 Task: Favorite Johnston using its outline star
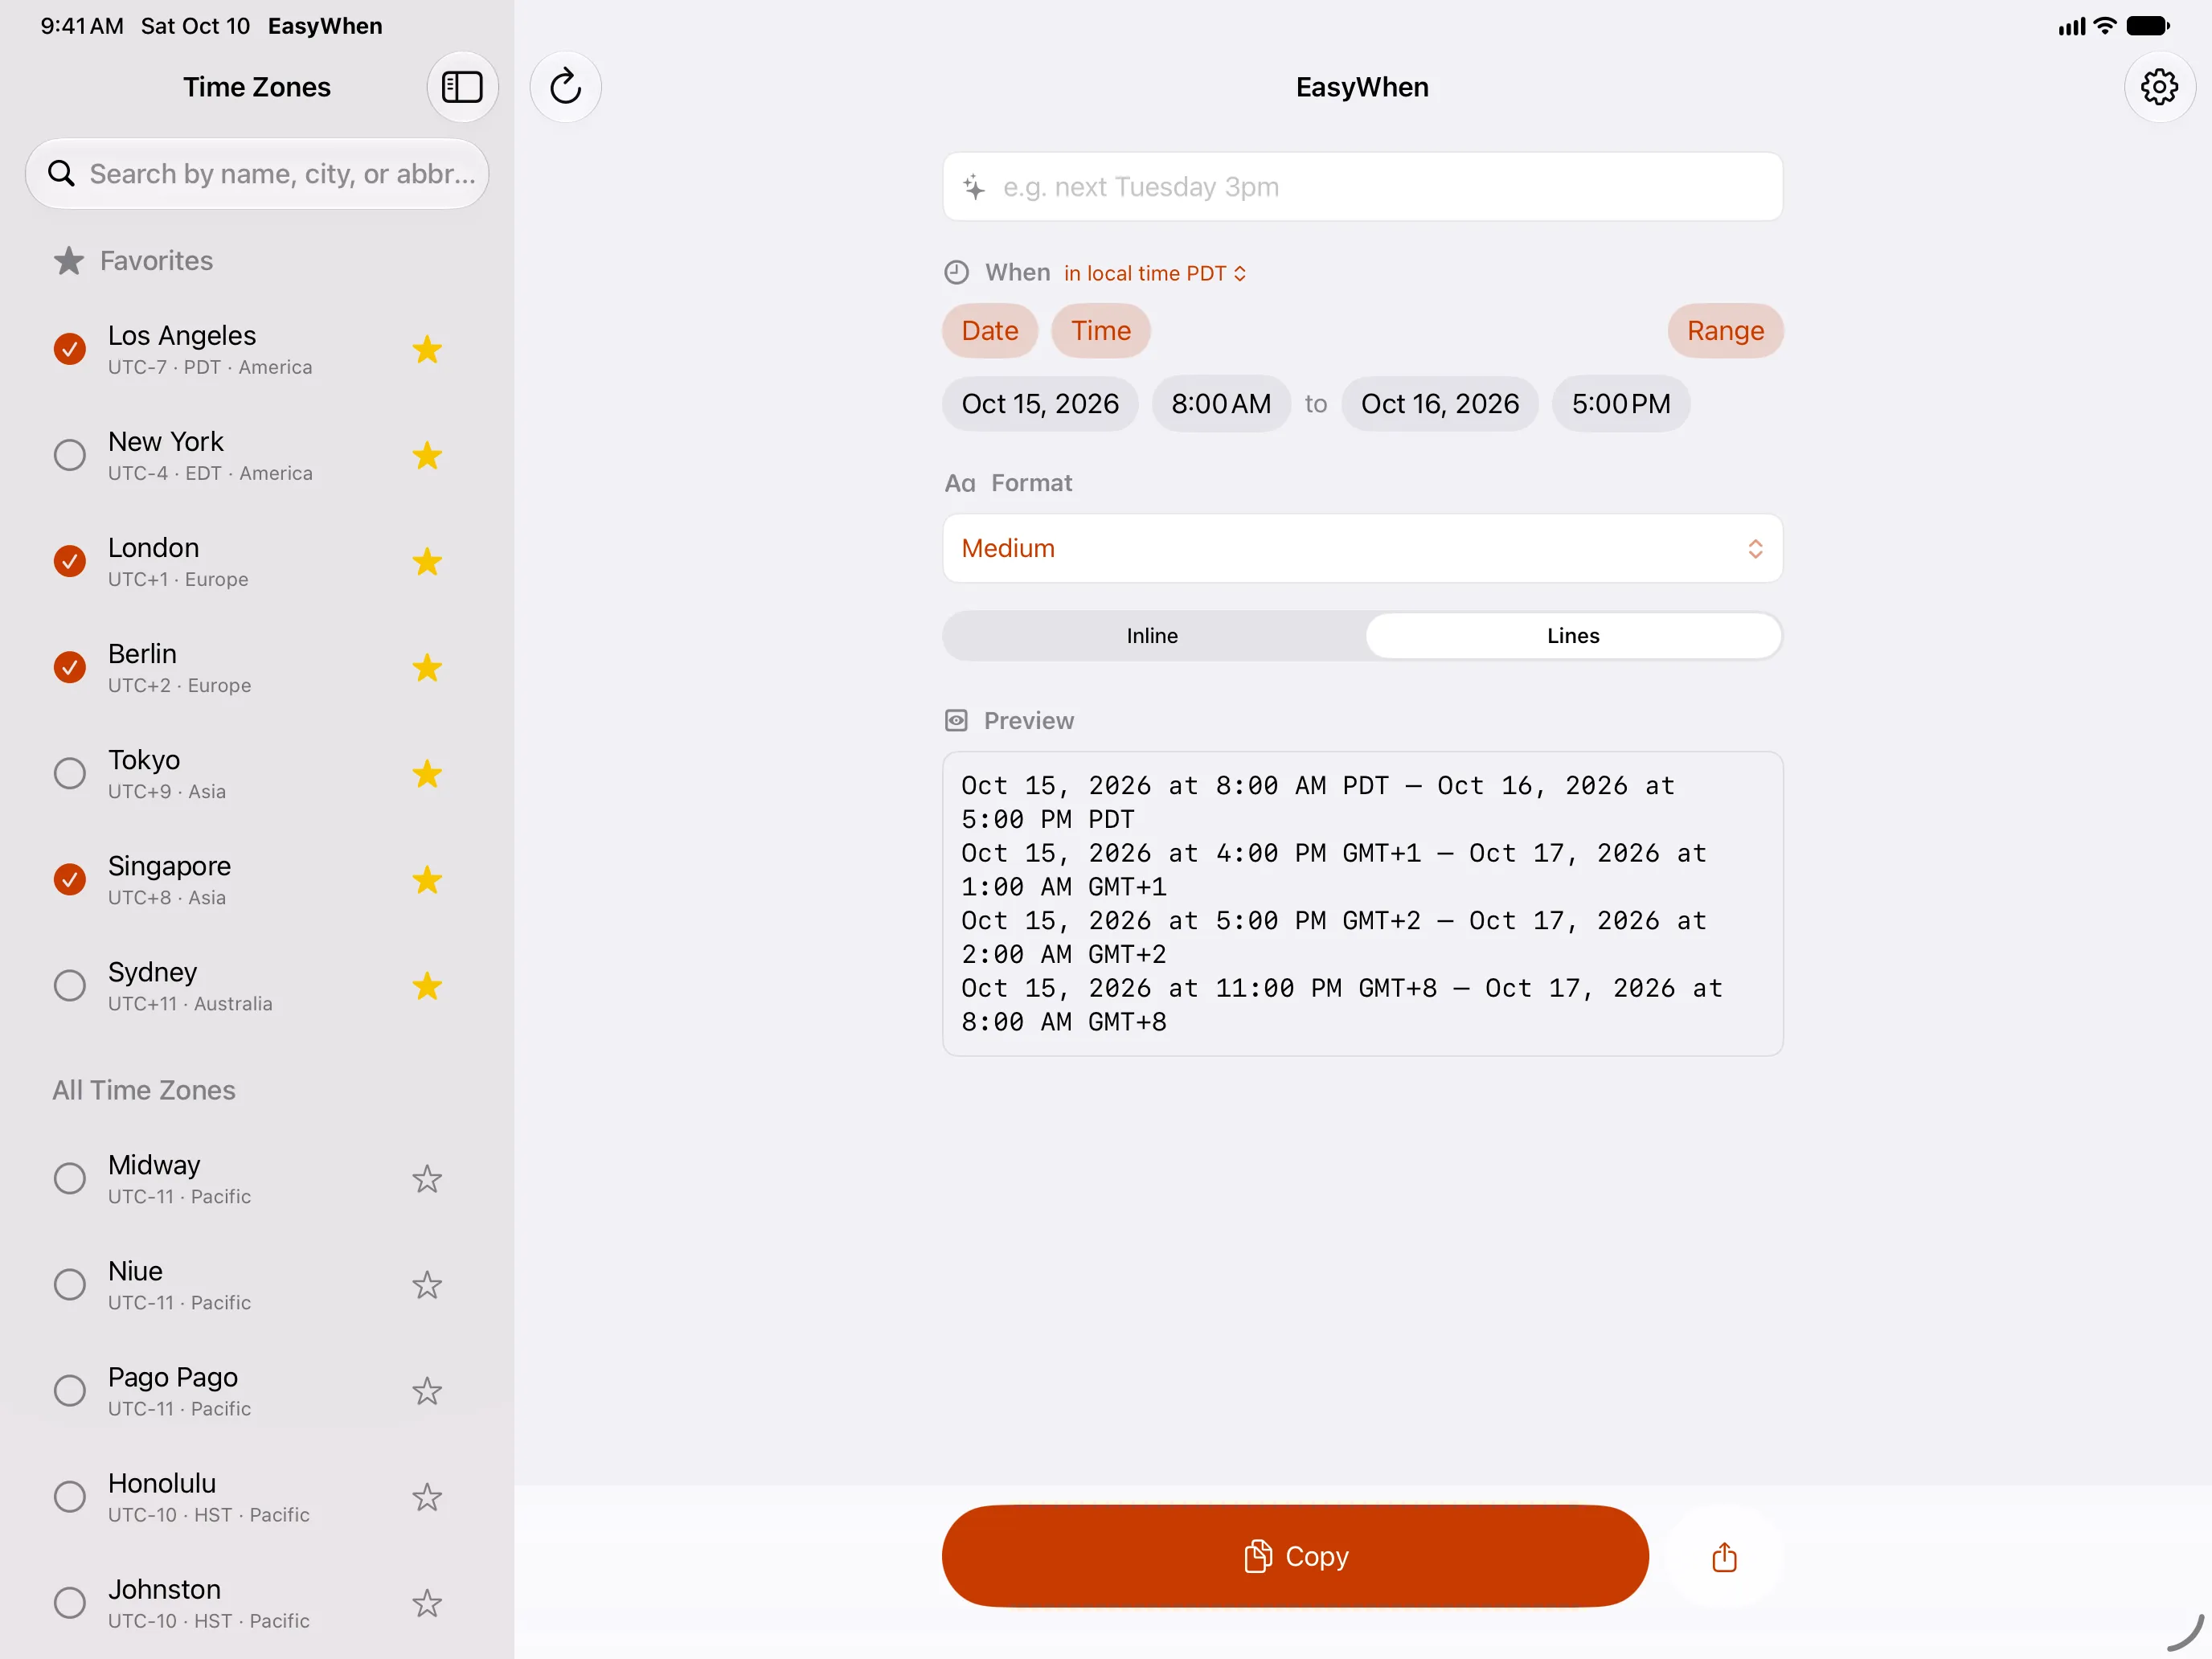click(427, 1602)
